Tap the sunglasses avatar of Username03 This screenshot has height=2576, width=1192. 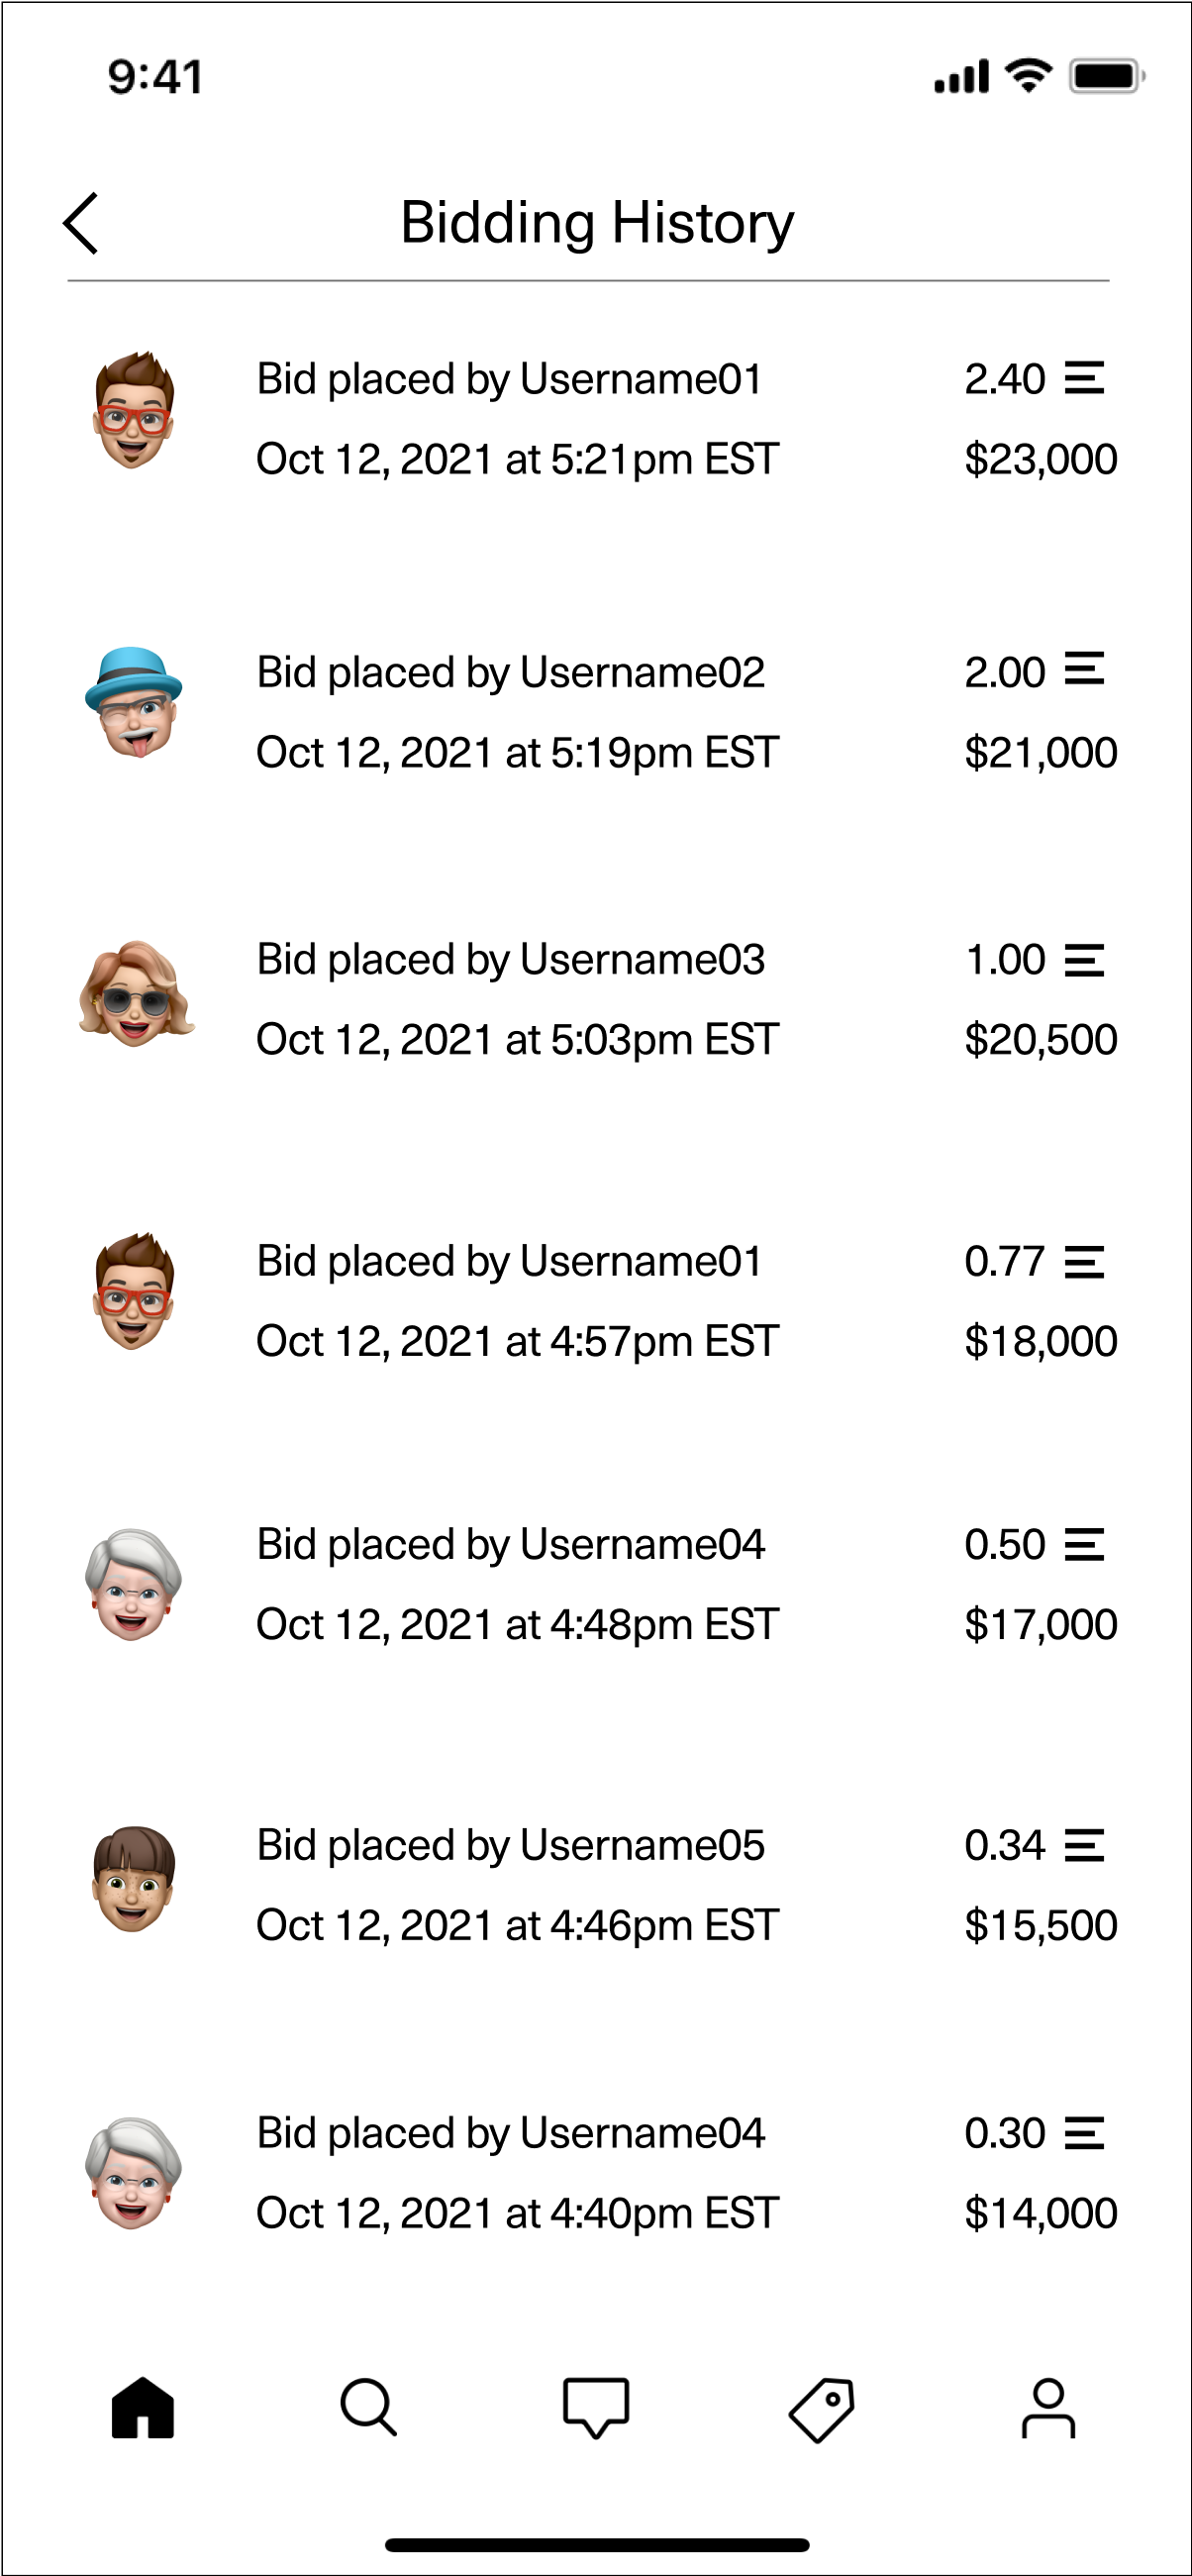coord(136,995)
